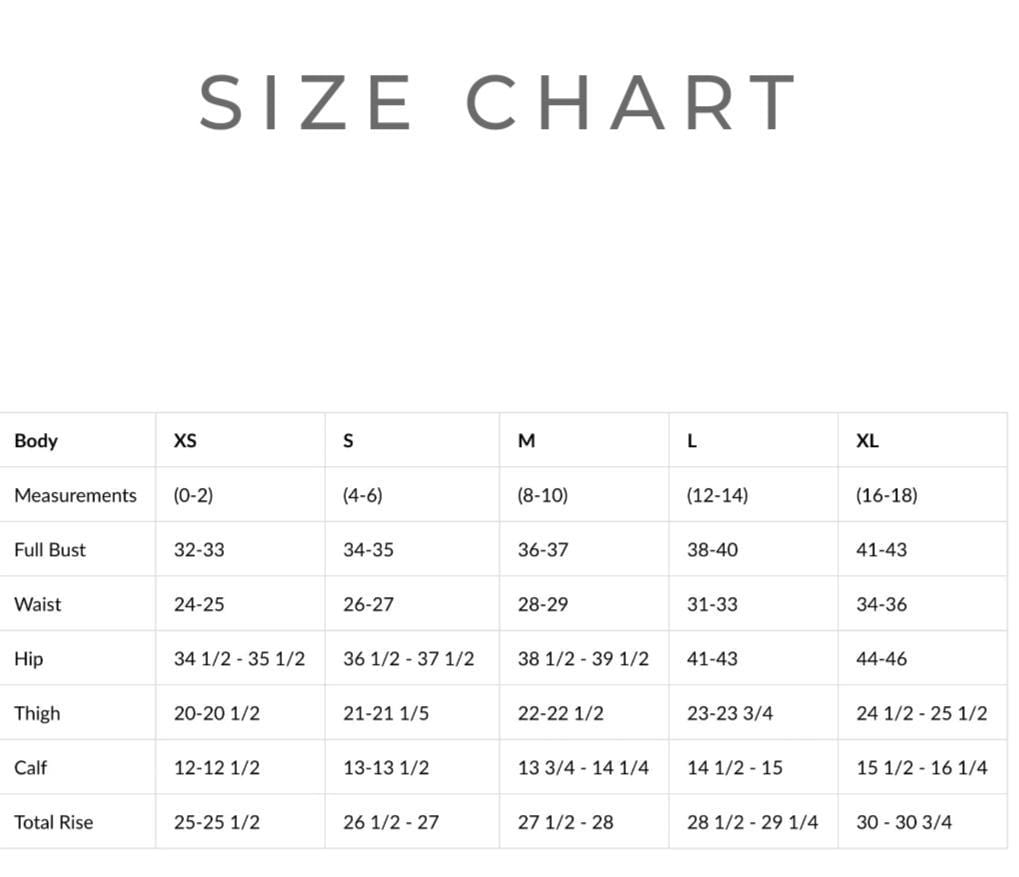Click the SIZE CHART heading
1019x877 pixels.
(x=497, y=102)
